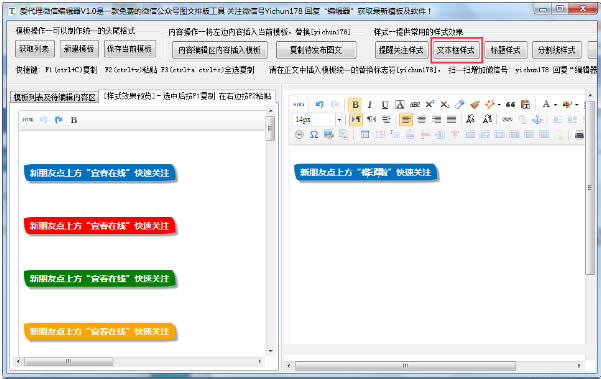This screenshot has width=601, height=379.
Task: Select the format painter brush icon
Action: coord(475,105)
